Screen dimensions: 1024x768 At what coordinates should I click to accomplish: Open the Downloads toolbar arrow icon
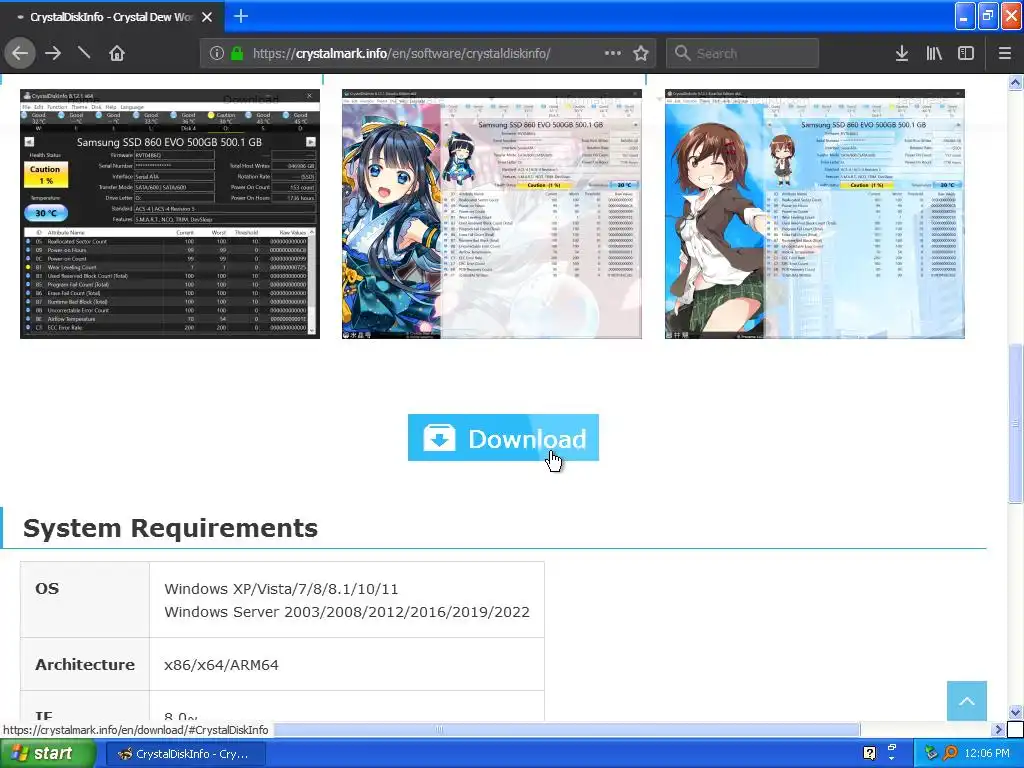tap(902, 53)
